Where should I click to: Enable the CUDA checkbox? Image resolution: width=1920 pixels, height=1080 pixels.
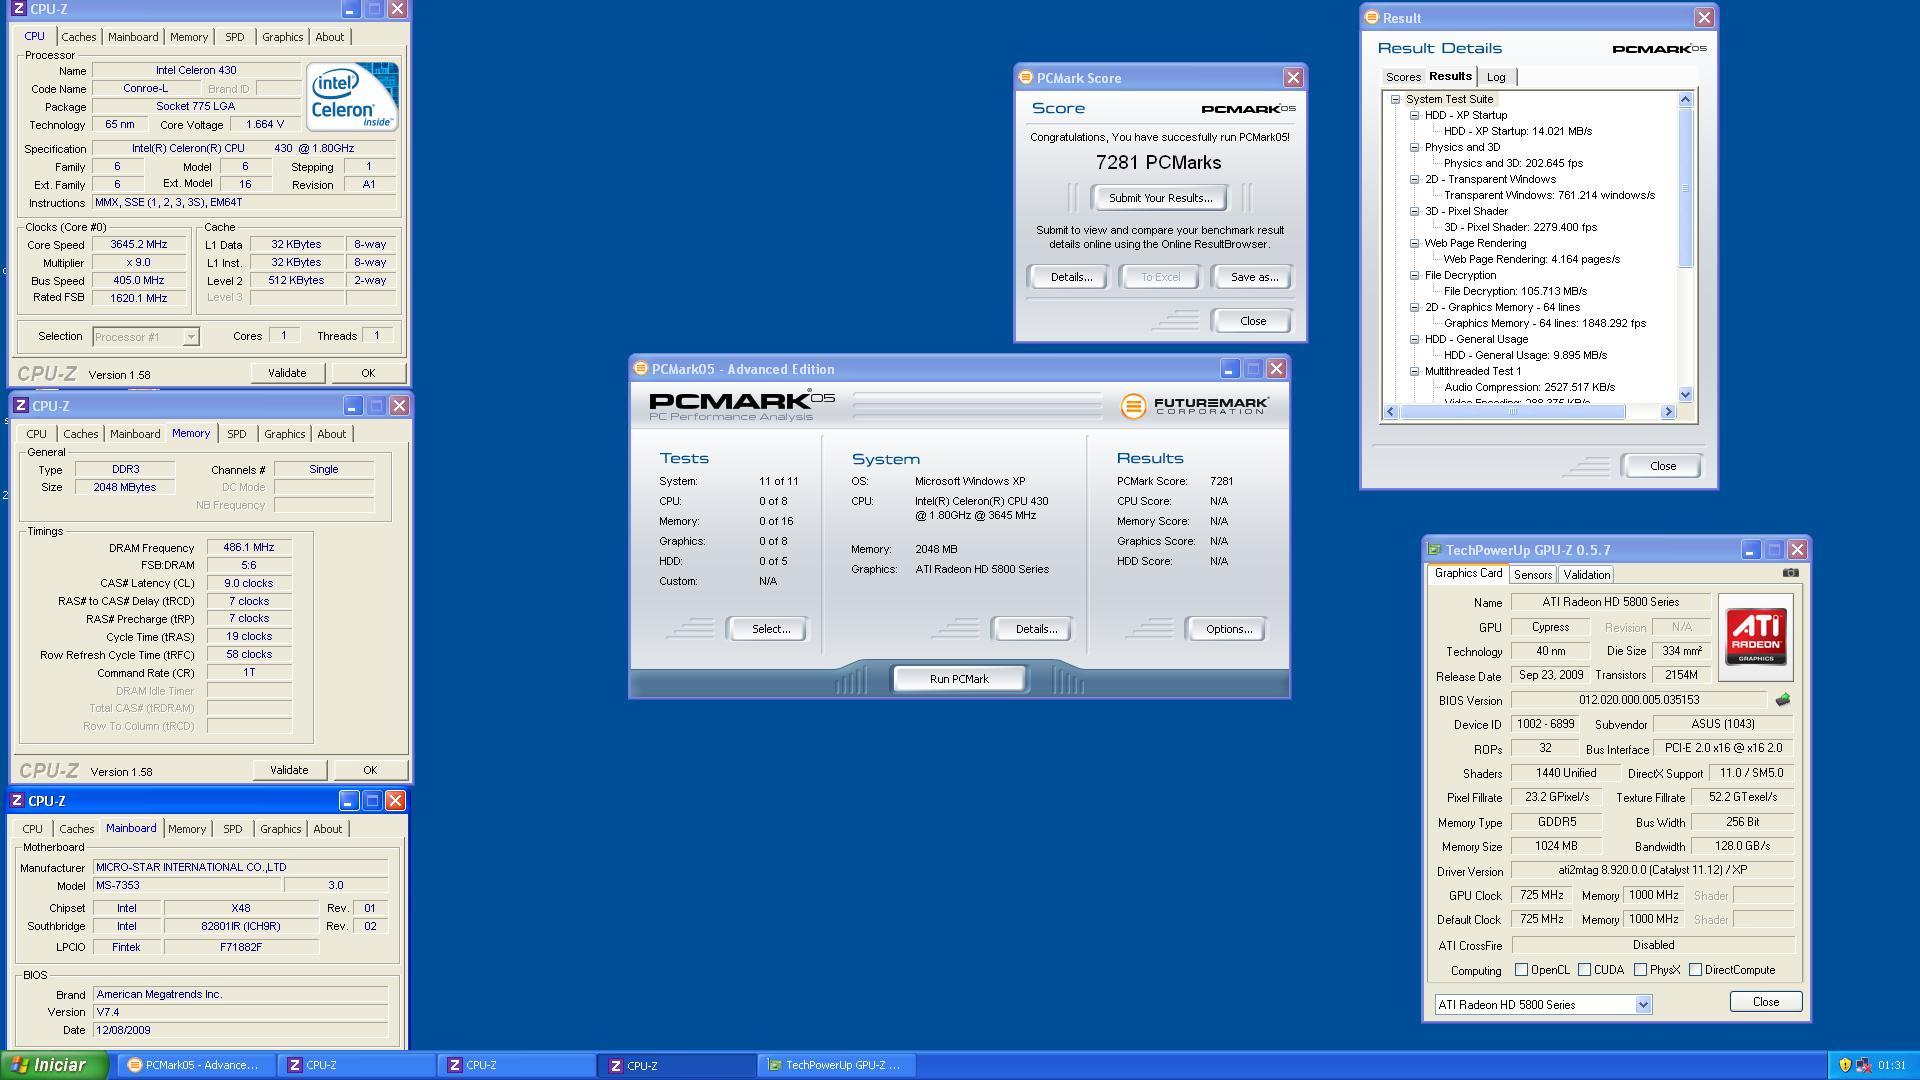coord(1584,970)
